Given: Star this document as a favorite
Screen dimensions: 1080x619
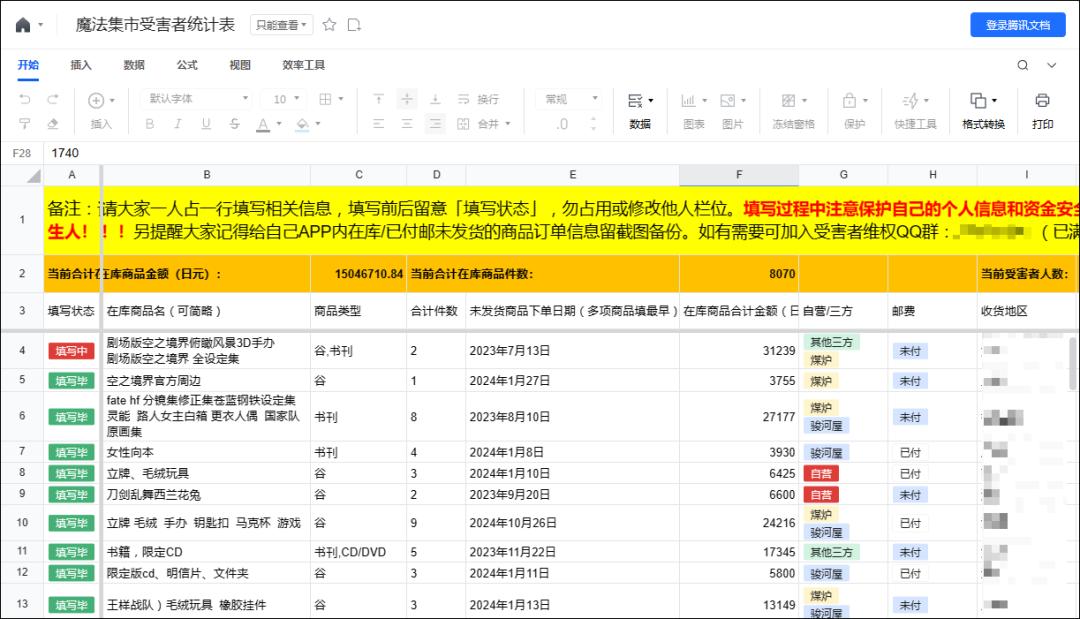Looking at the screenshot, I should click(330, 25).
